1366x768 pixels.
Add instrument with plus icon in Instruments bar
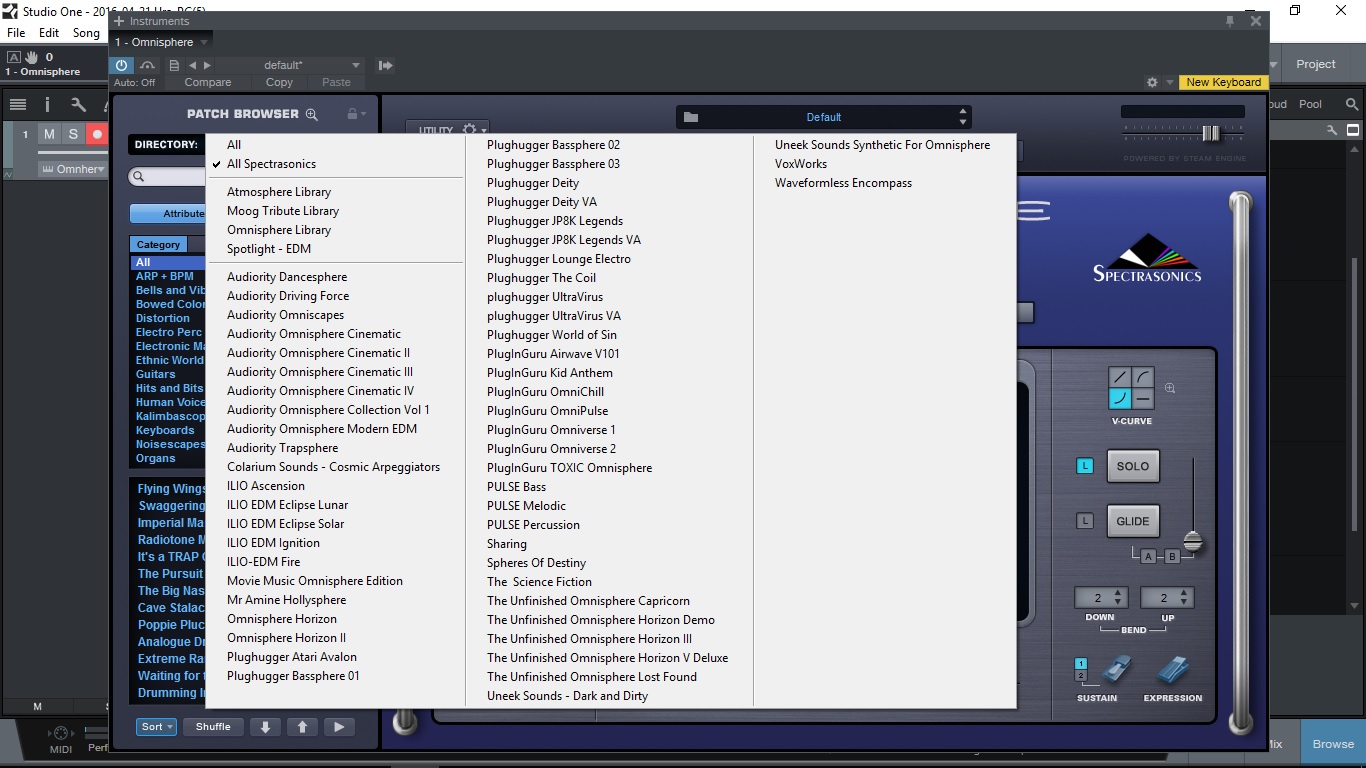pos(120,21)
